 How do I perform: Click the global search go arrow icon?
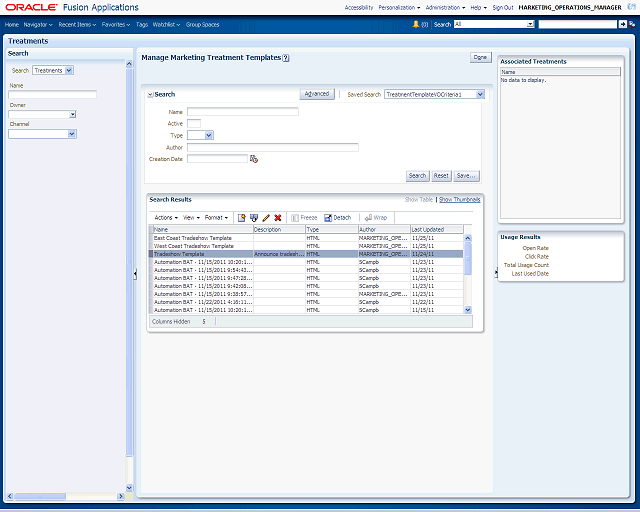[622, 24]
